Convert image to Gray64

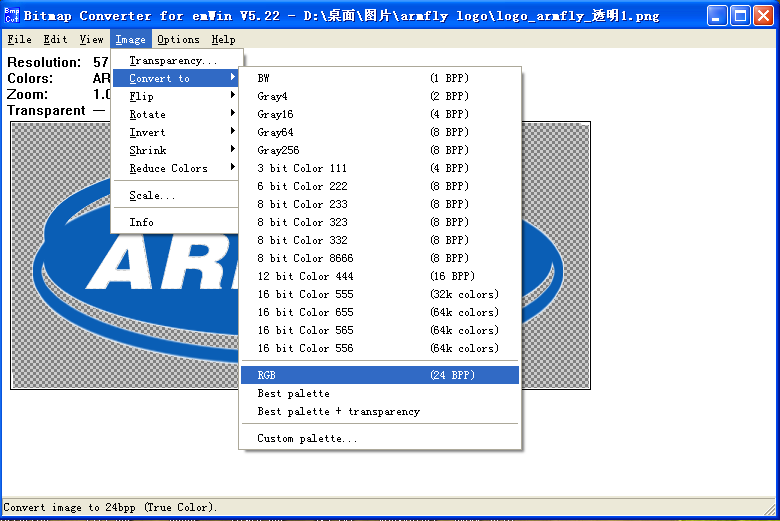(x=380, y=131)
